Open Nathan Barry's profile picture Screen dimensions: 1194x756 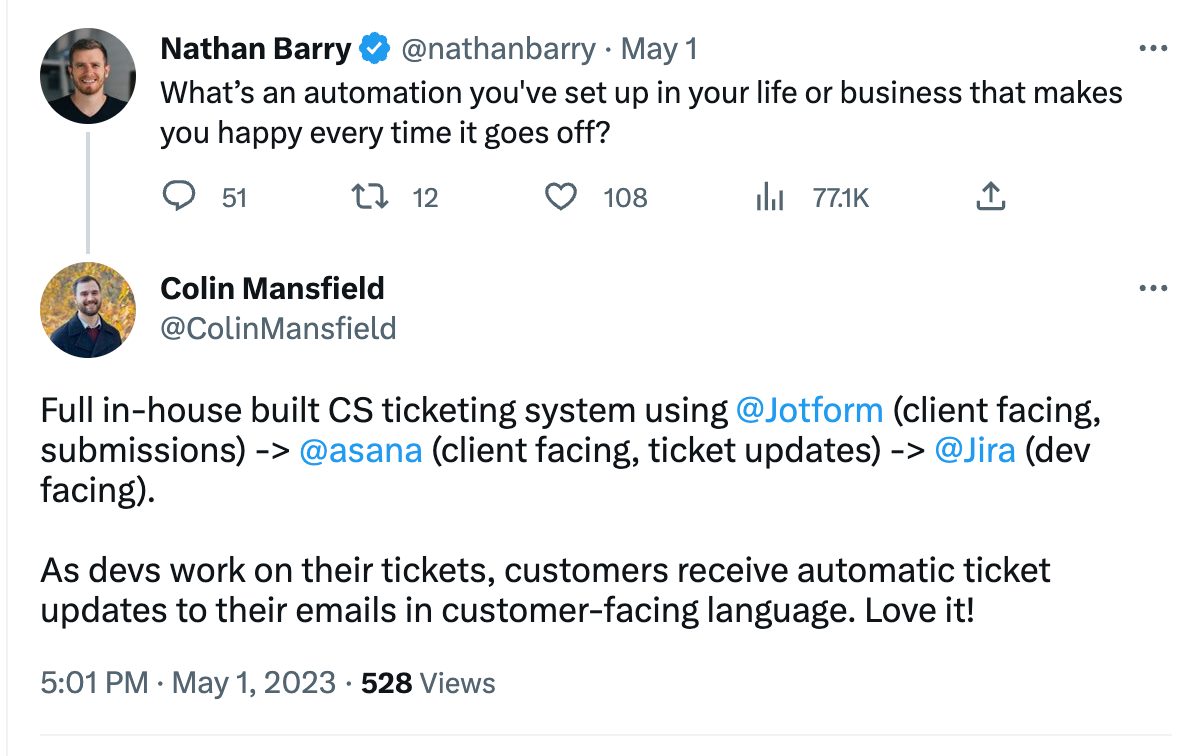[x=87, y=76]
